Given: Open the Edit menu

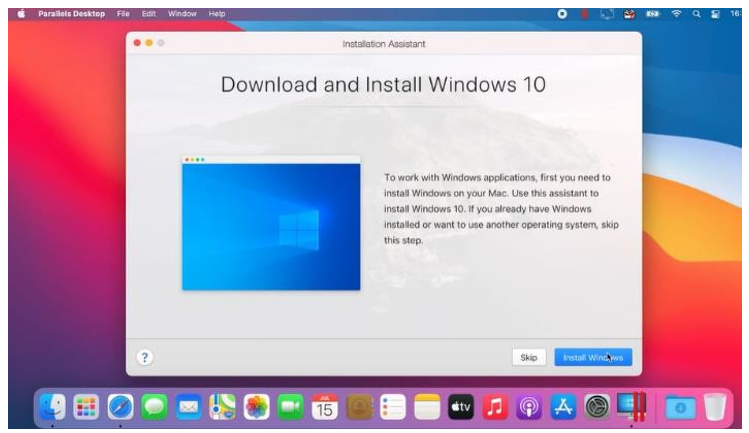Looking at the screenshot, I should 149,13.
